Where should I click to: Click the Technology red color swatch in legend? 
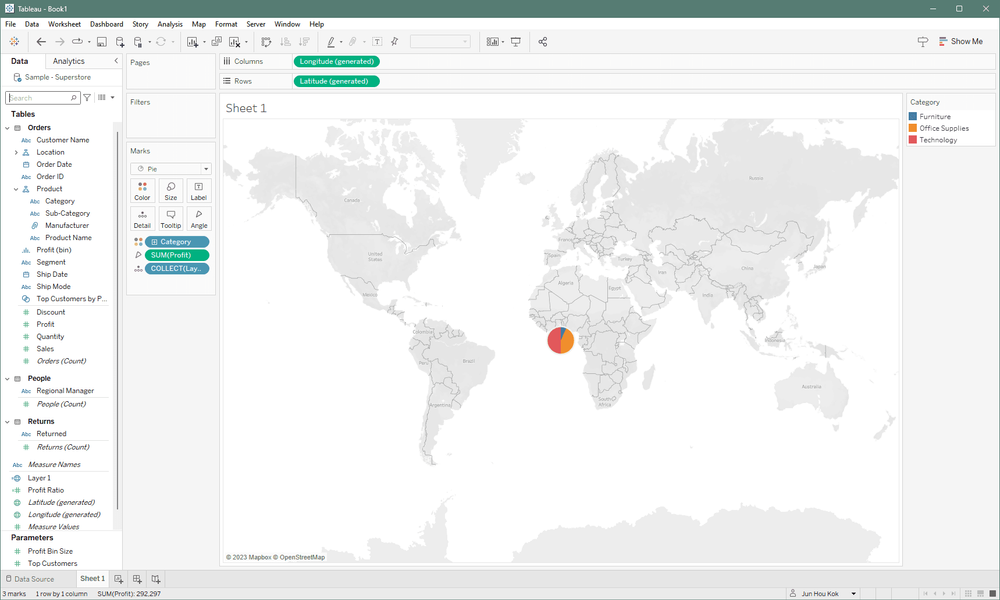(913, 140)
